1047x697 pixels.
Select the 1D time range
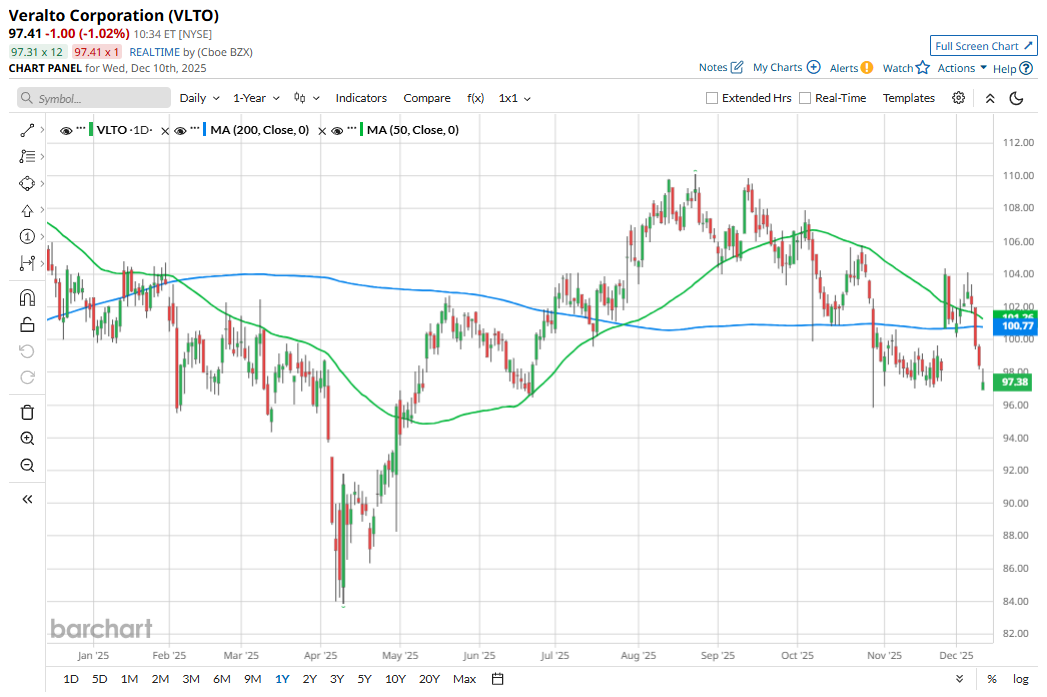[x=71, y=679]
